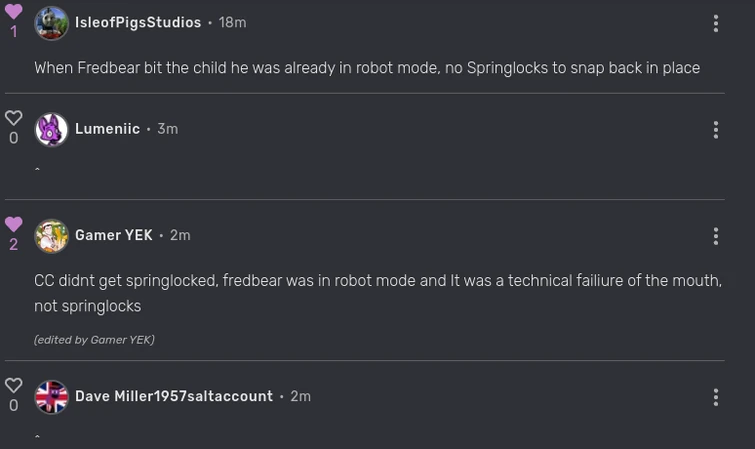The width and height of the screenshot is (755, 449).
Task: Click the 2m timestamp beside Gamer YEK
Action: 180,236
